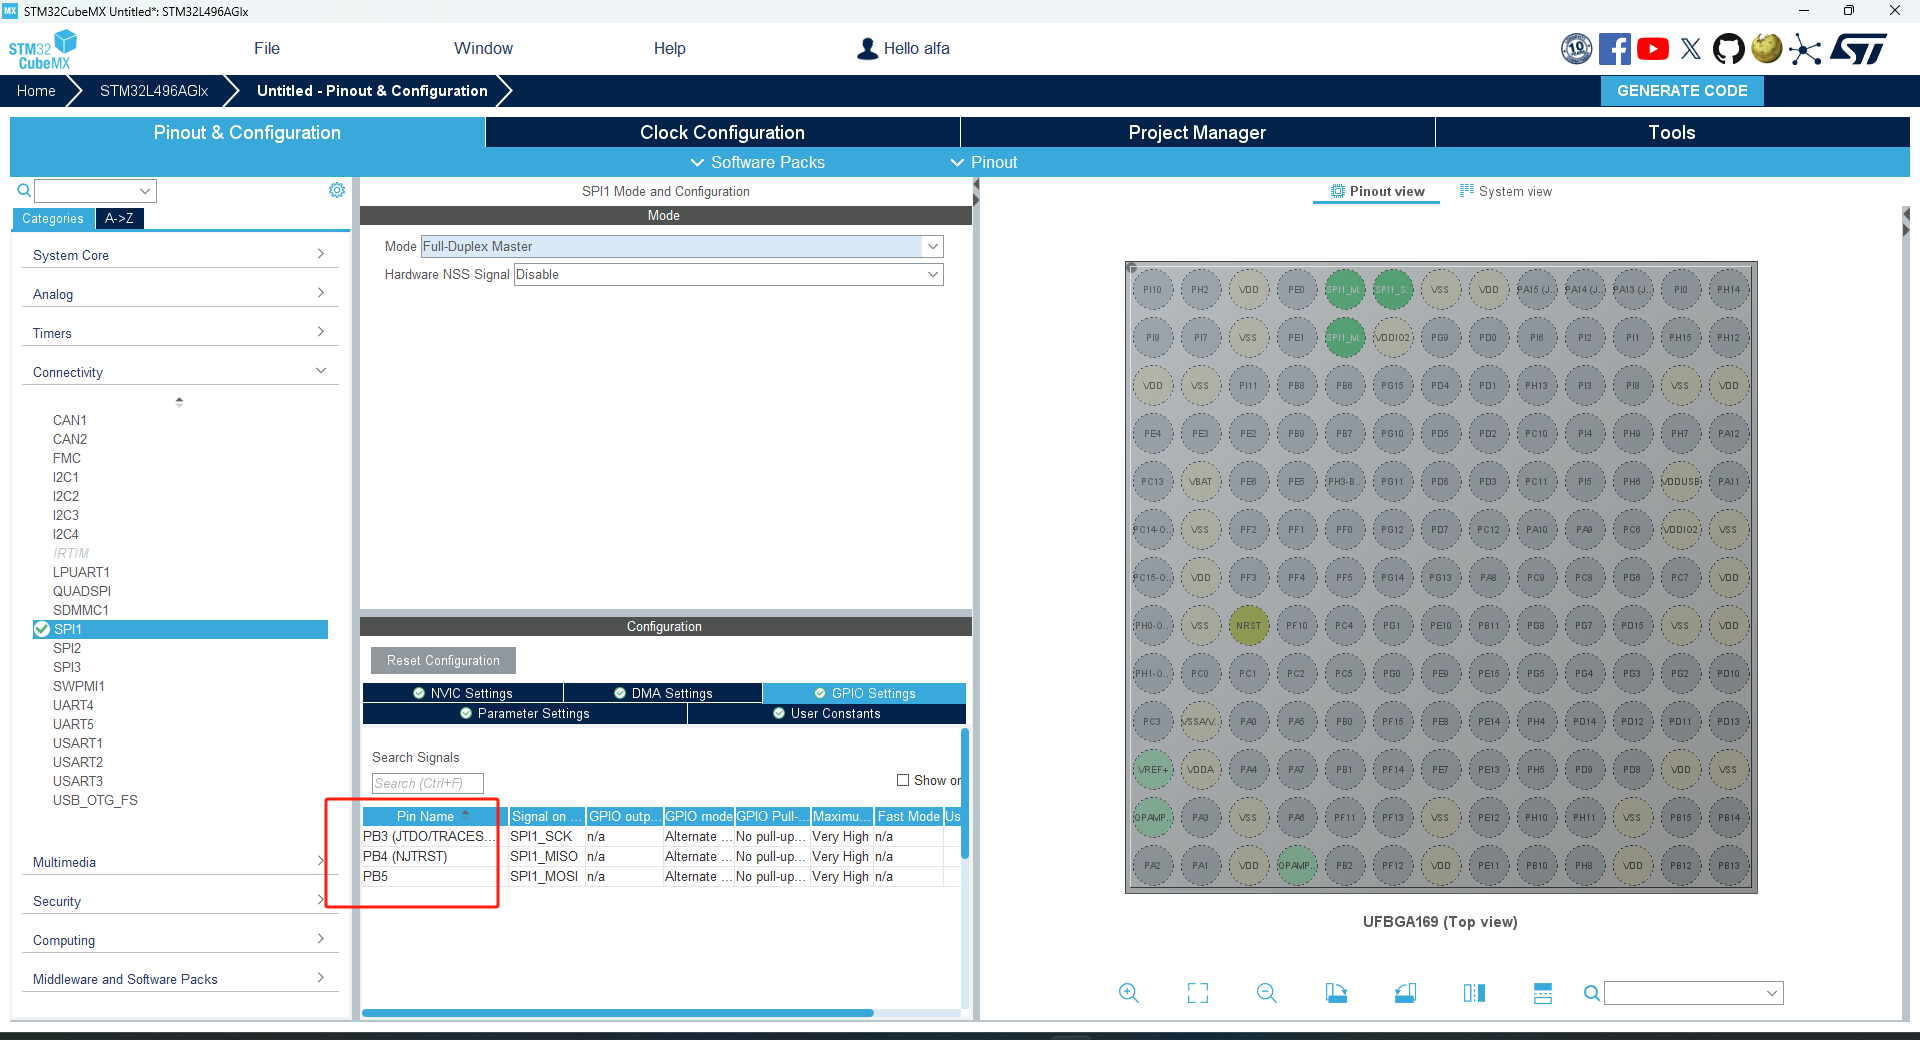The height and width of the screenshot is (1040, 1920).
Task: Open the Software Packs dropdown menu
Action: click(758, 162)
